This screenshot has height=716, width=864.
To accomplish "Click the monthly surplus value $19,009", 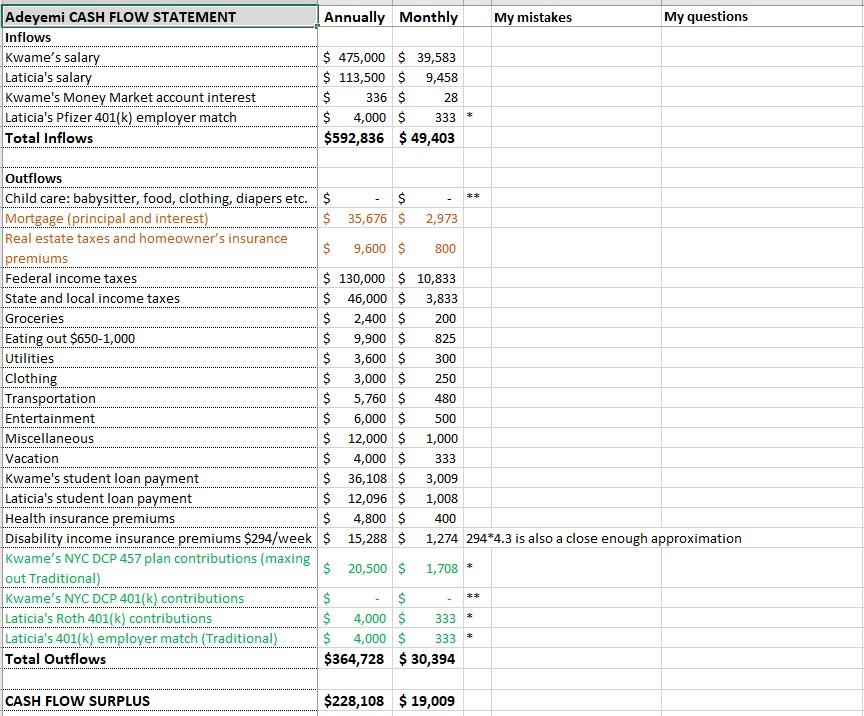I will coord(428,700).
